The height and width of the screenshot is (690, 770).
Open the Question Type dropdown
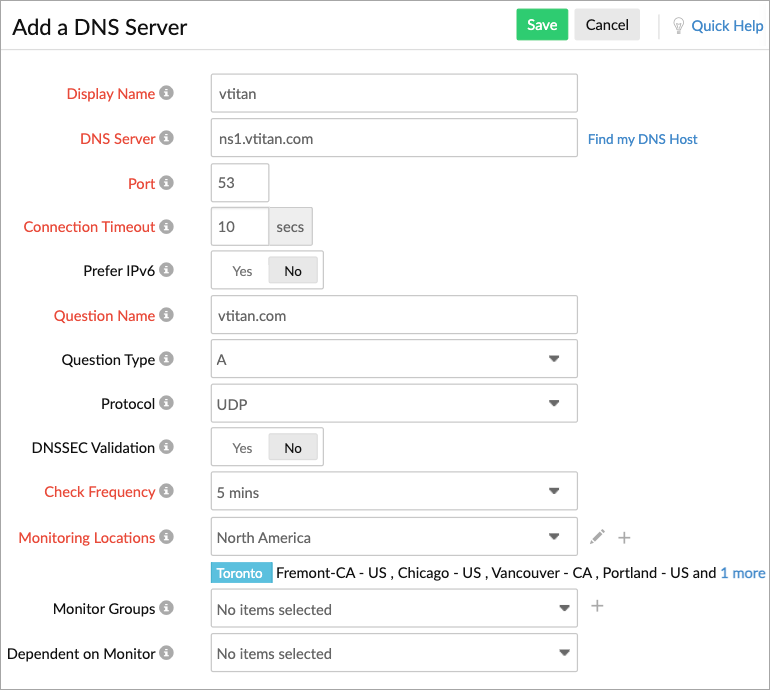394,359
